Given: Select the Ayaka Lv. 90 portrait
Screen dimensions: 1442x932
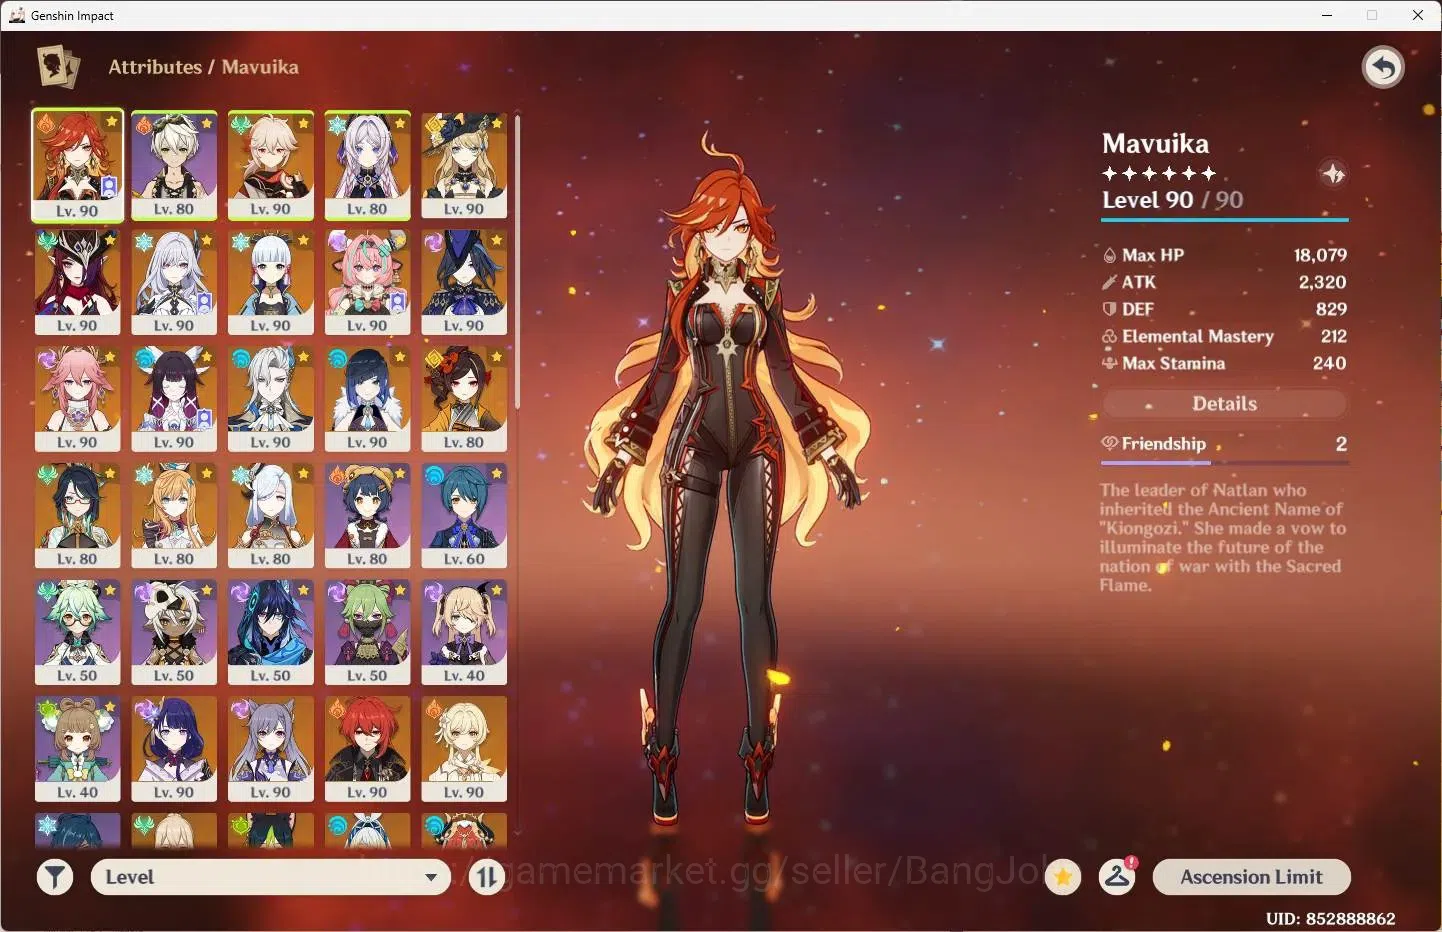Looking at the screenshot, I should tap(270, 282).
